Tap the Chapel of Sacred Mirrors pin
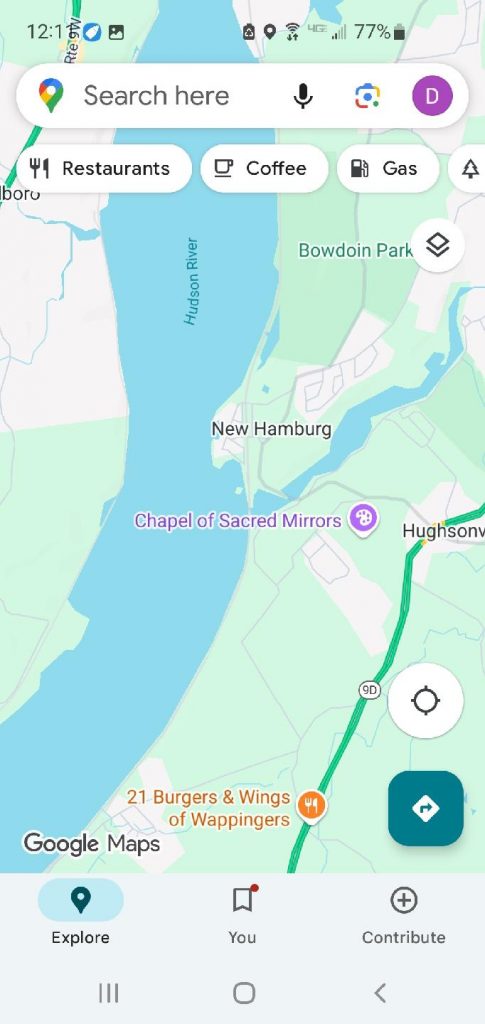 363,520
